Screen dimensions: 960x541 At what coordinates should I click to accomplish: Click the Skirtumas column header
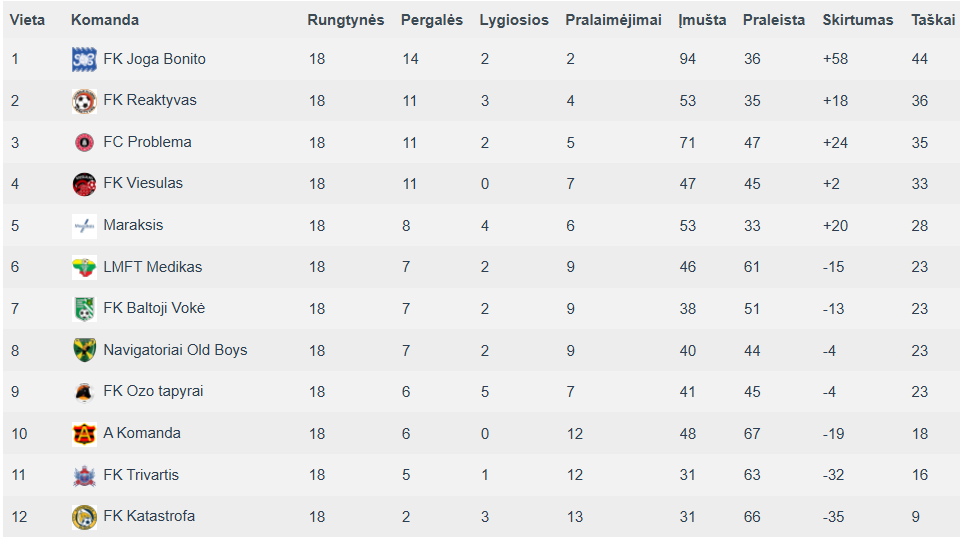[x=857, y=20]
